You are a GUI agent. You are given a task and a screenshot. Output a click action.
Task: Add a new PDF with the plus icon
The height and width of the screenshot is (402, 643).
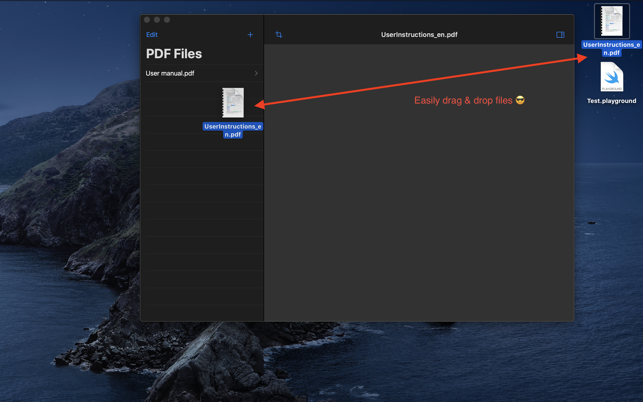(x=250, y=35)
